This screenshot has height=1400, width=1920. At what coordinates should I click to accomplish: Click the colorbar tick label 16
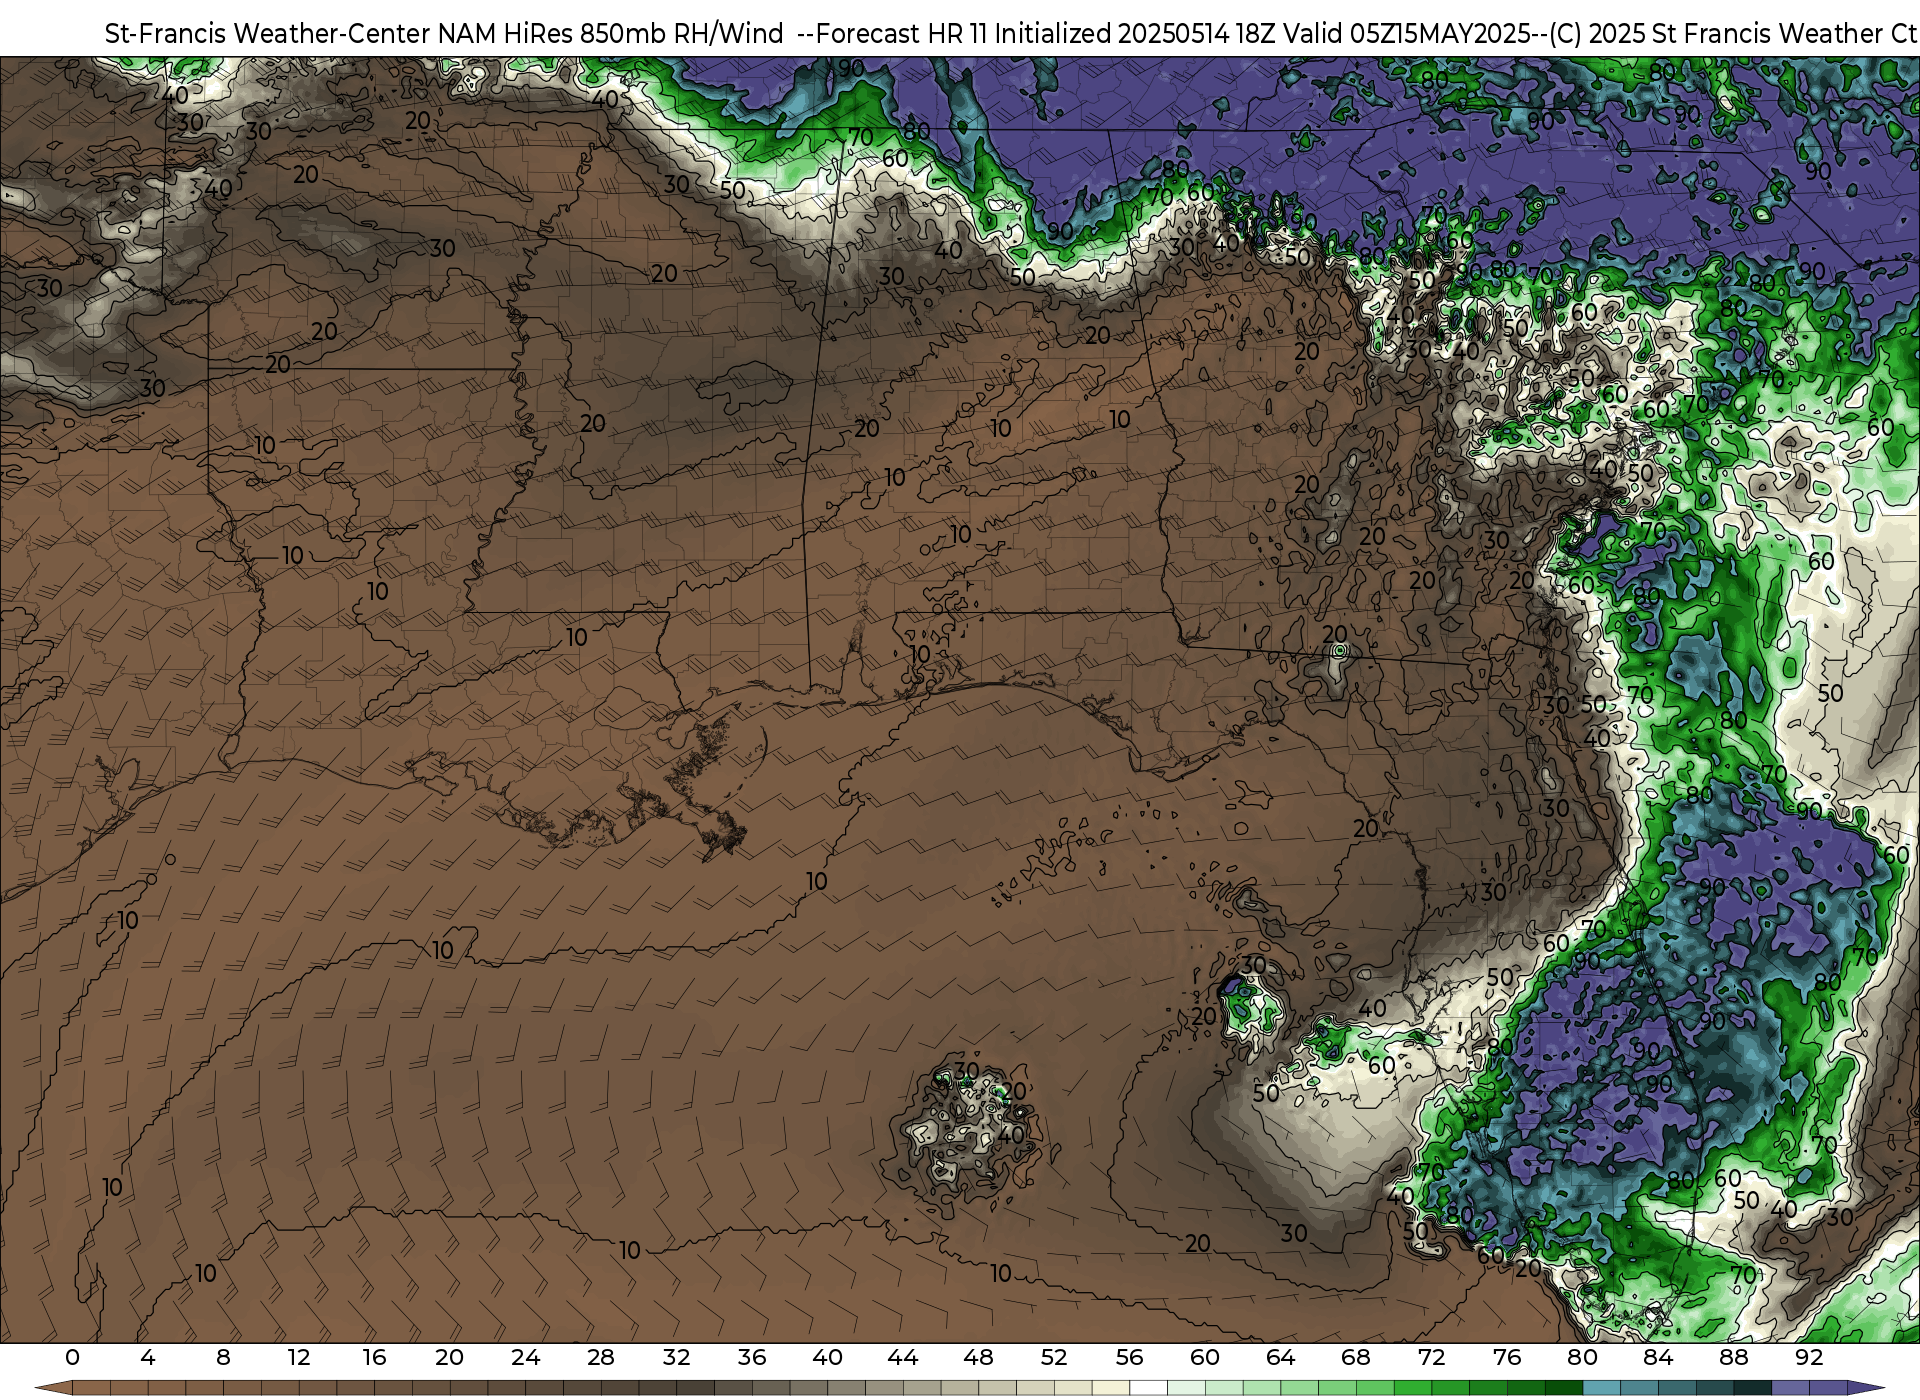(374, 1357)
